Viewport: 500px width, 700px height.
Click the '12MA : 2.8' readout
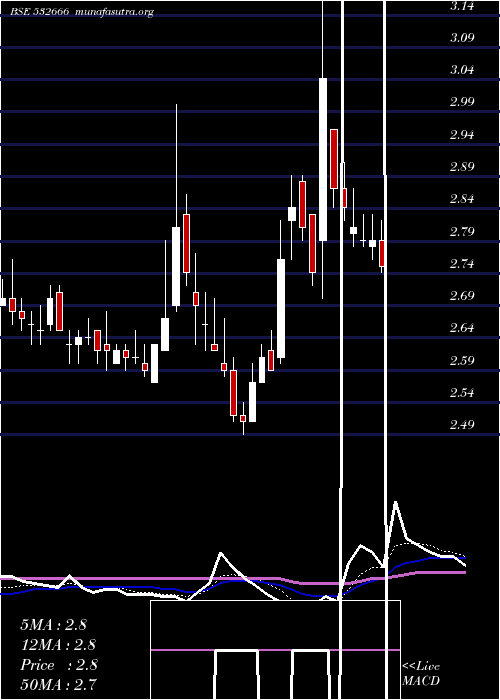[x=58, y=645]
